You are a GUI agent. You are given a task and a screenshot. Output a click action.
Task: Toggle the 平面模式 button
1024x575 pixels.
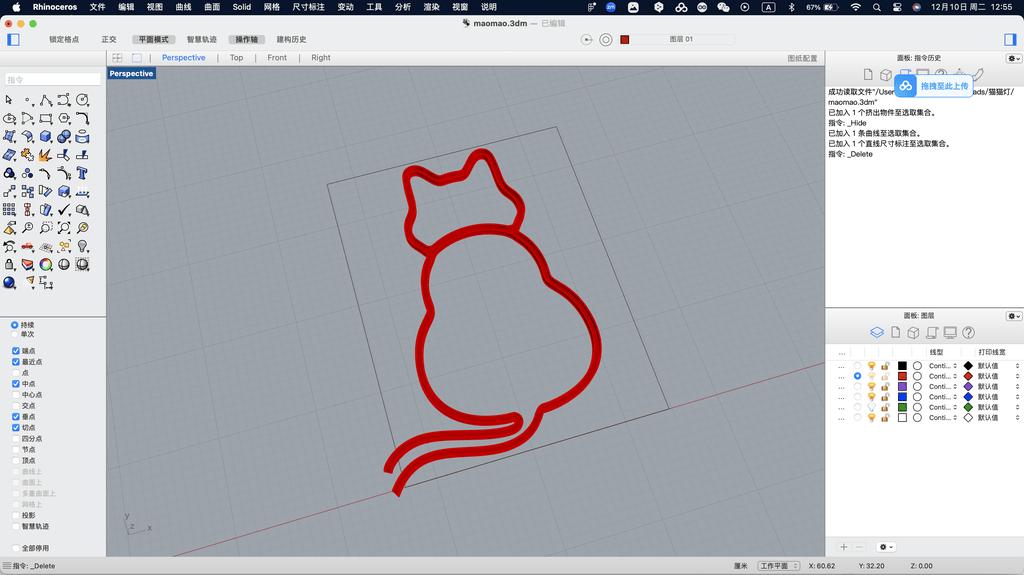point(153,39)
